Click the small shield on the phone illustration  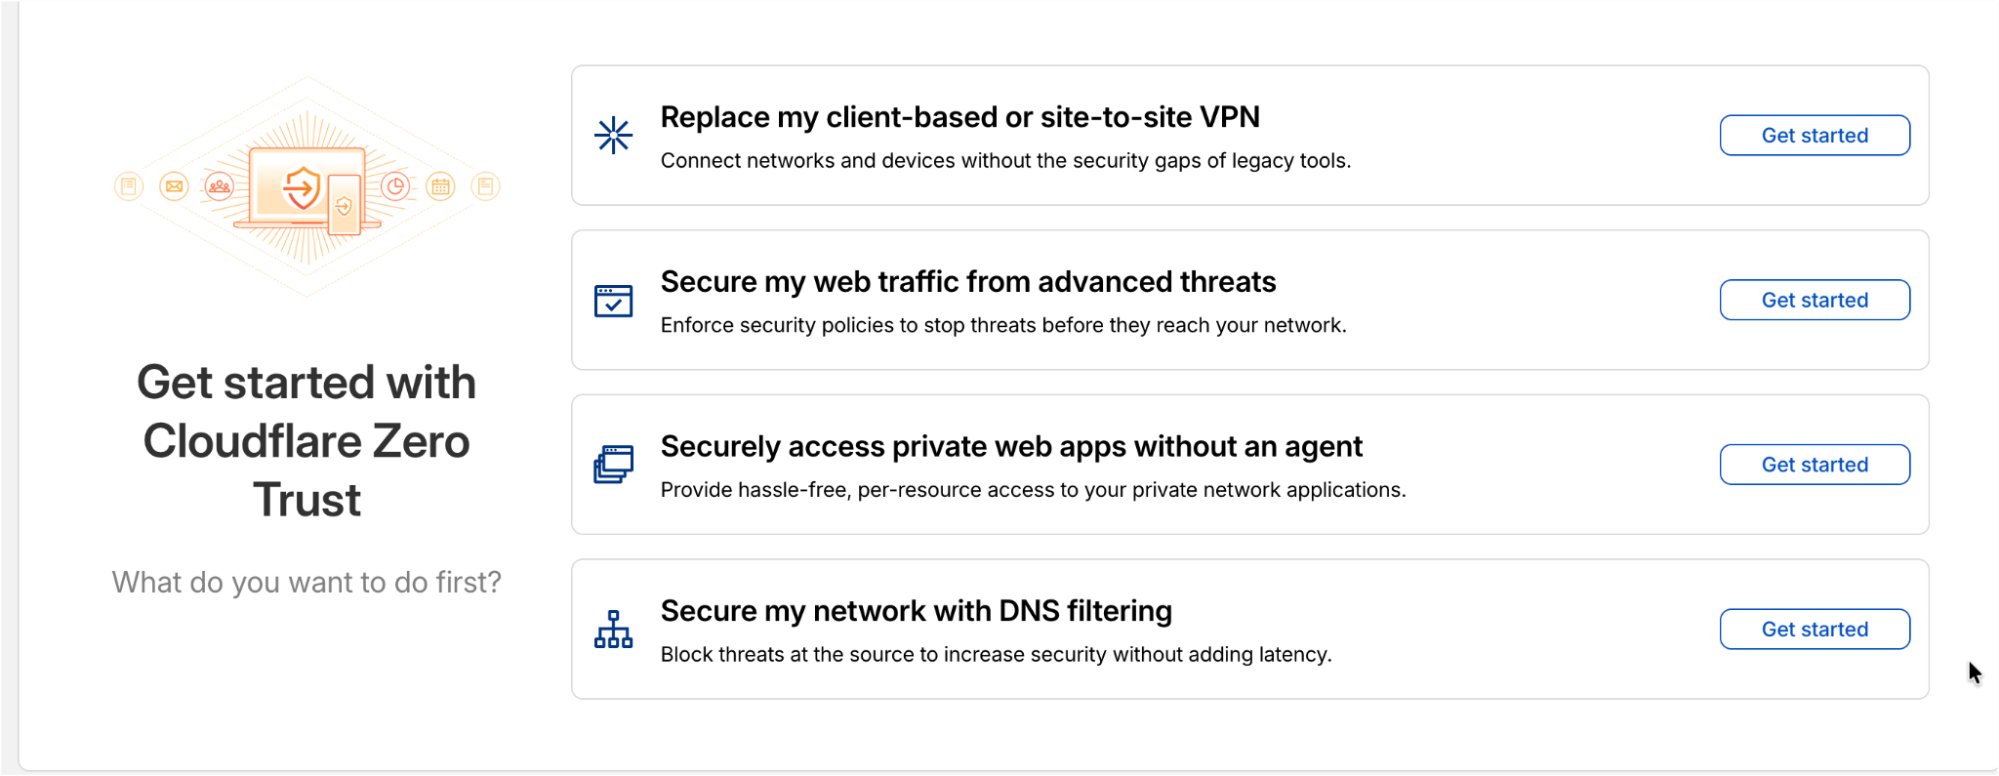pyautogui.click(x=343, y=205)
